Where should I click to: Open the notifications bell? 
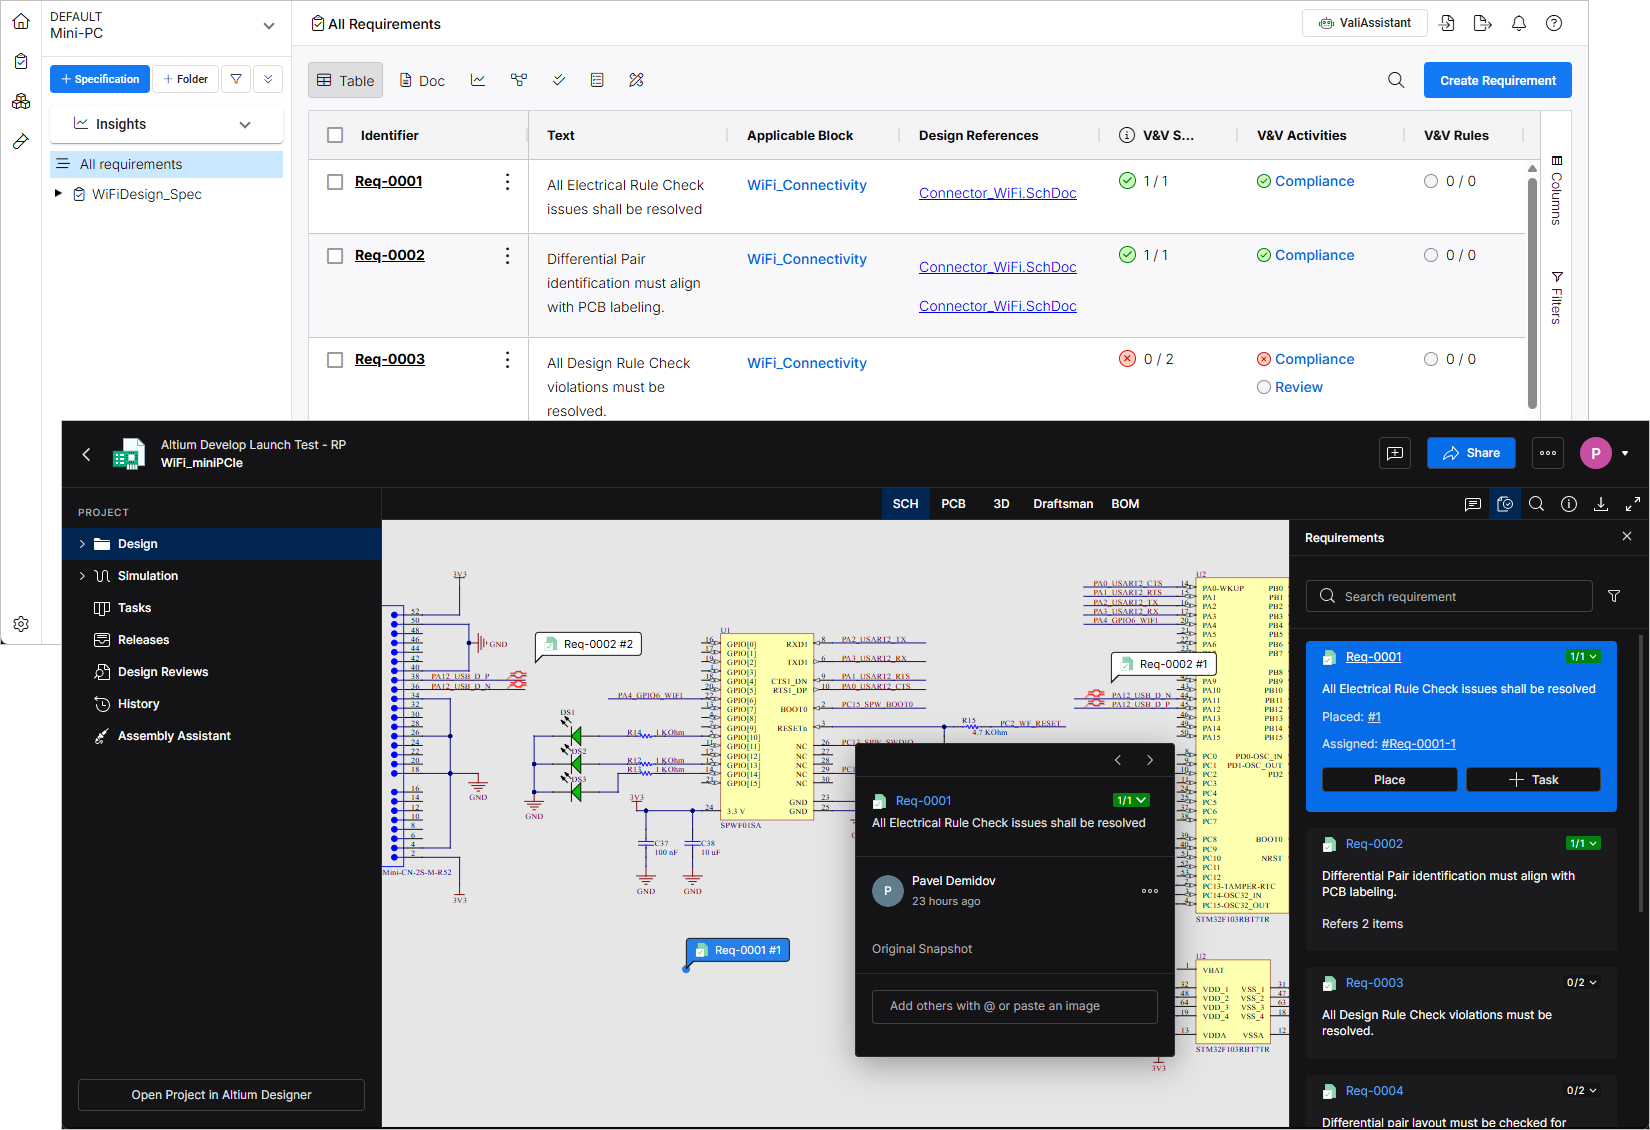1519,23
